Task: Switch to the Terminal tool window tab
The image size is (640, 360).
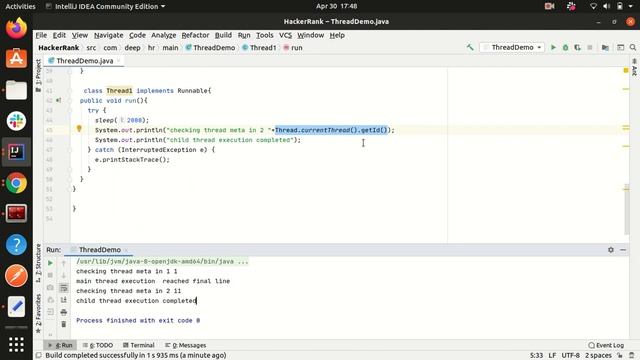Action: tap(138, 345)
